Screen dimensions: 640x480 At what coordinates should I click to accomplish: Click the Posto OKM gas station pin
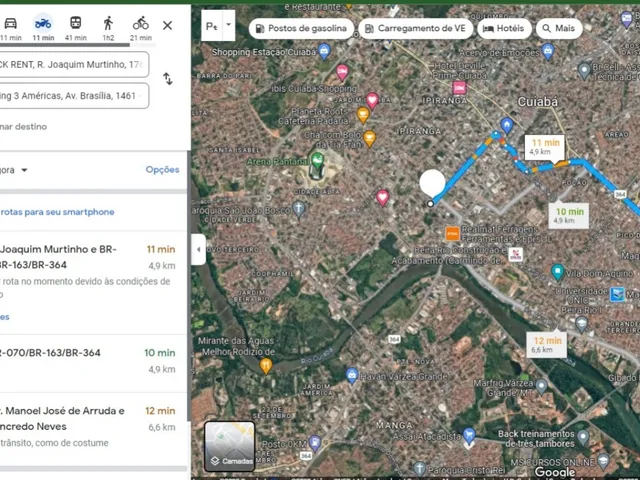tap(314, 443)
